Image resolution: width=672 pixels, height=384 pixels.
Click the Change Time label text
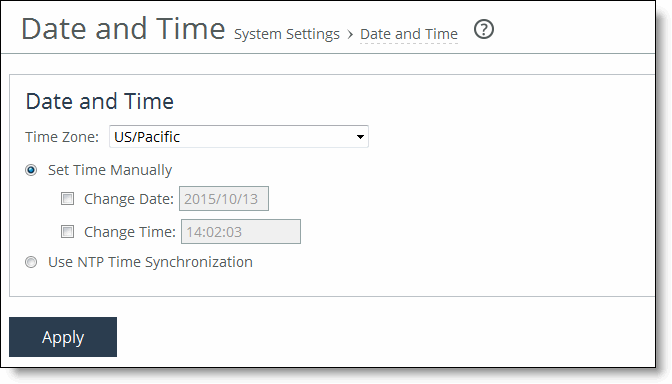pyautogui.click(x=130, y=232)
